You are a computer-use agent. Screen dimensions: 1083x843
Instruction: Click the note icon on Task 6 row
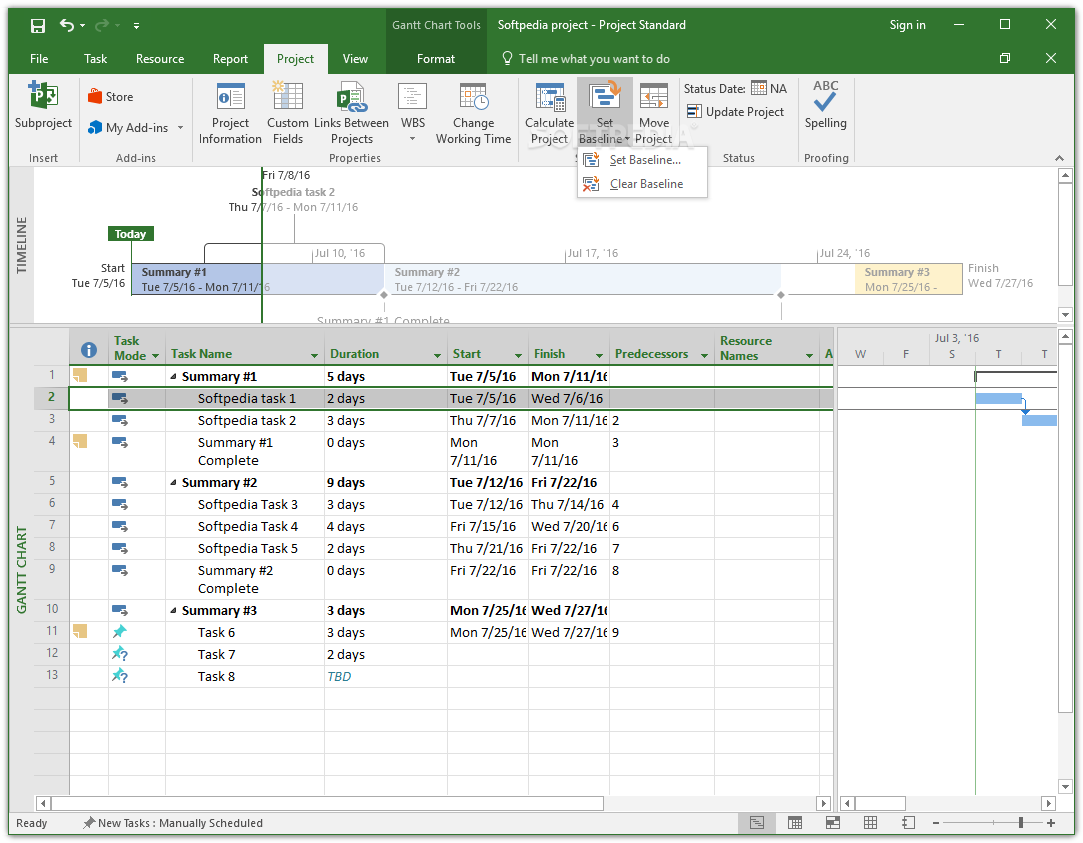click(80, 631)
